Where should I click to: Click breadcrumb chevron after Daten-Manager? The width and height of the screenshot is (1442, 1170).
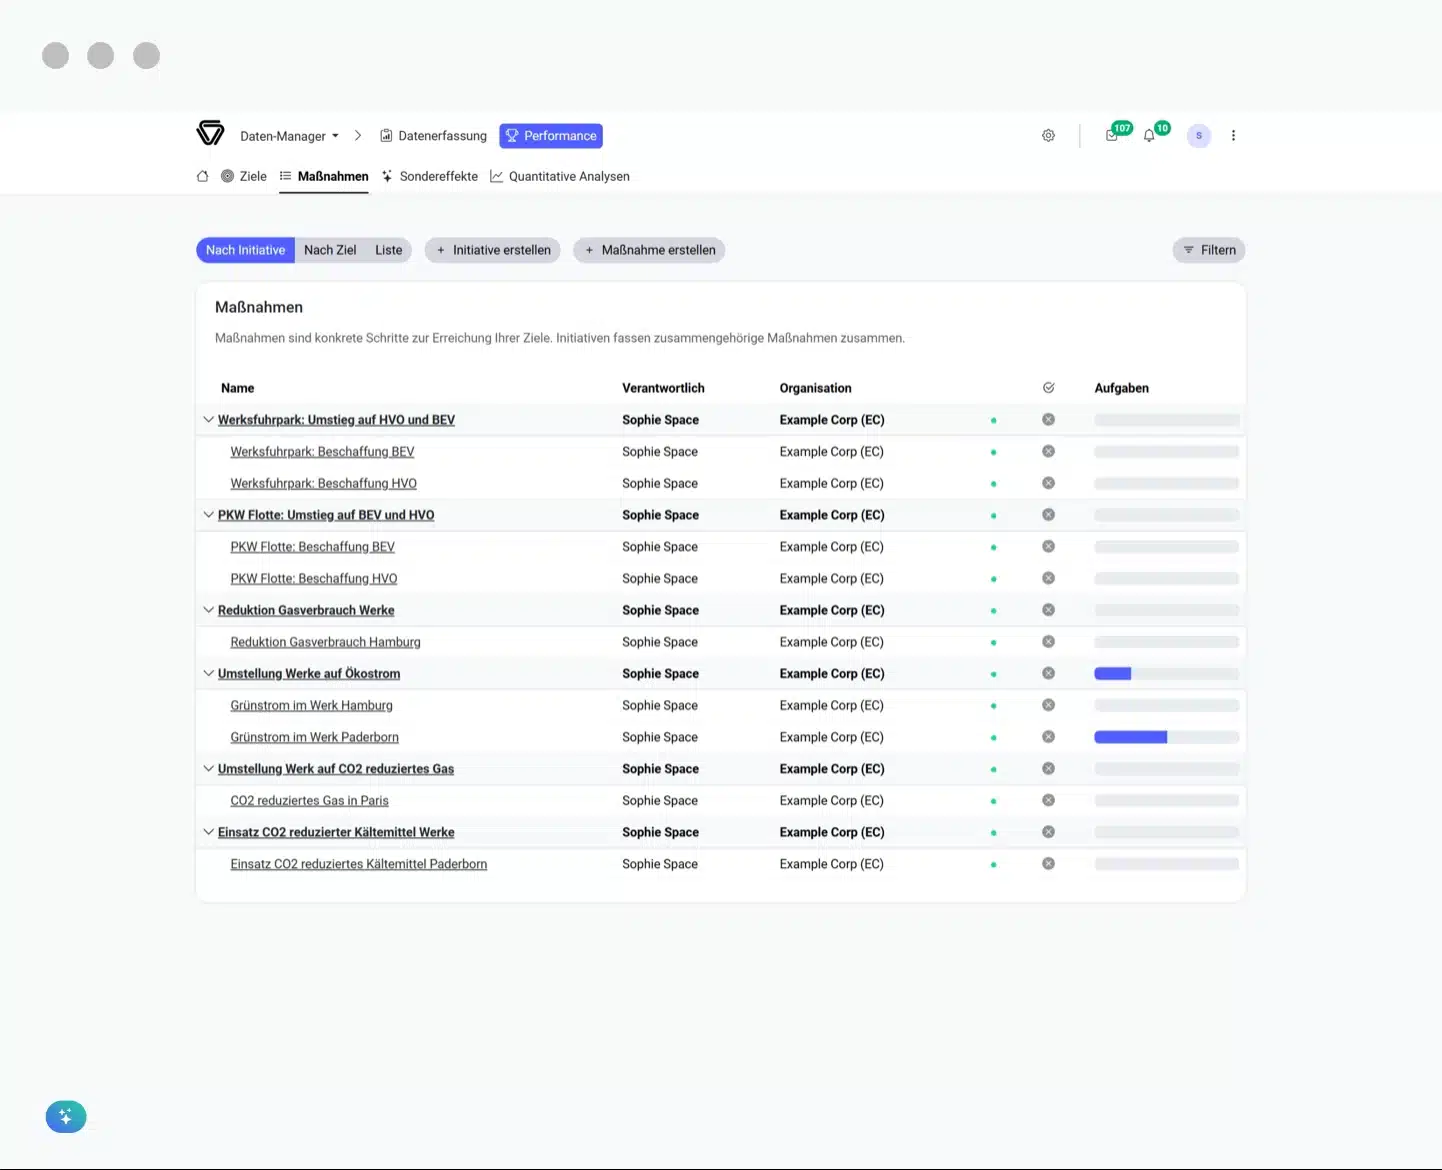coord(357,135)
